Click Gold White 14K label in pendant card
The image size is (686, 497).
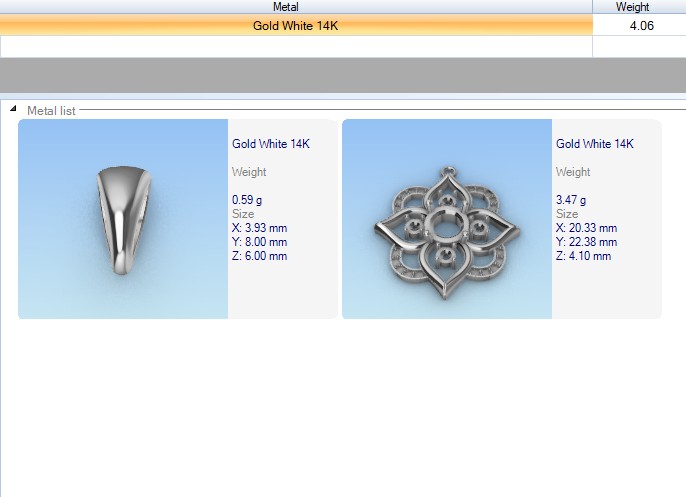[595, 144]
